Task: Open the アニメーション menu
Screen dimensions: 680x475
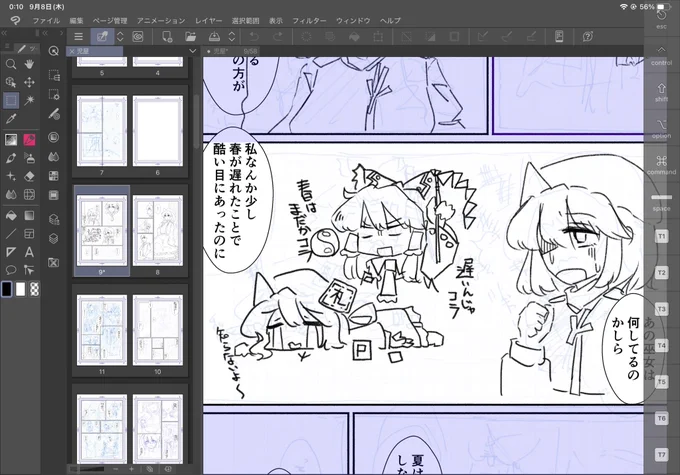Action: (x=161, y=20)
